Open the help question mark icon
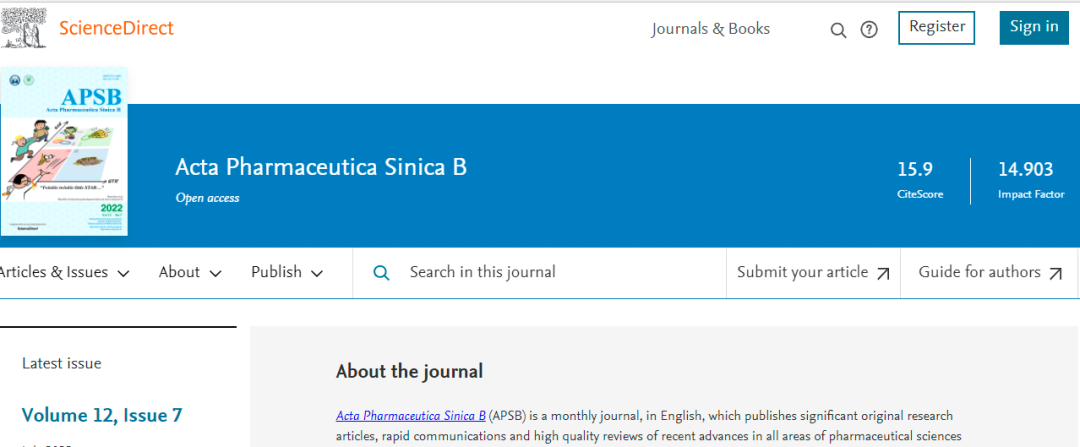1080x447 pixels. pos(869,30)
